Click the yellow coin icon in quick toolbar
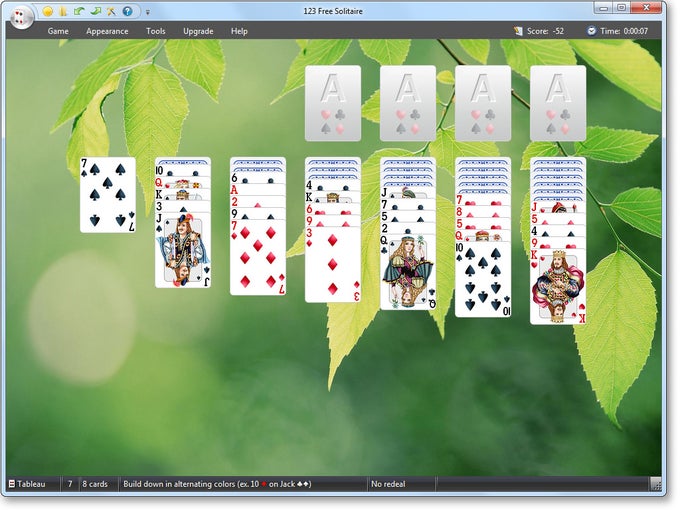680x510 pixels. [48, 11]
